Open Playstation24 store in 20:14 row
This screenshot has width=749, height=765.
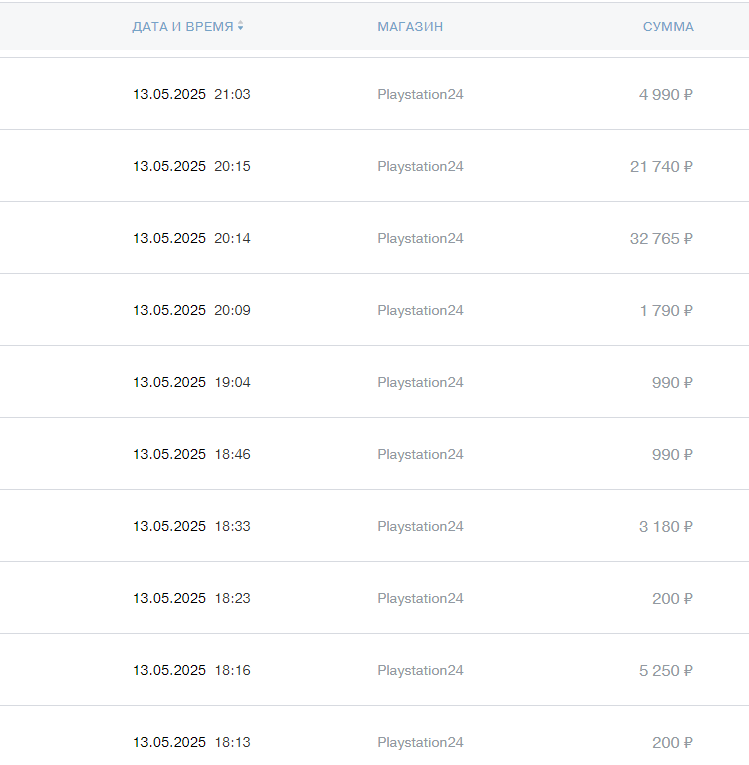420,238
